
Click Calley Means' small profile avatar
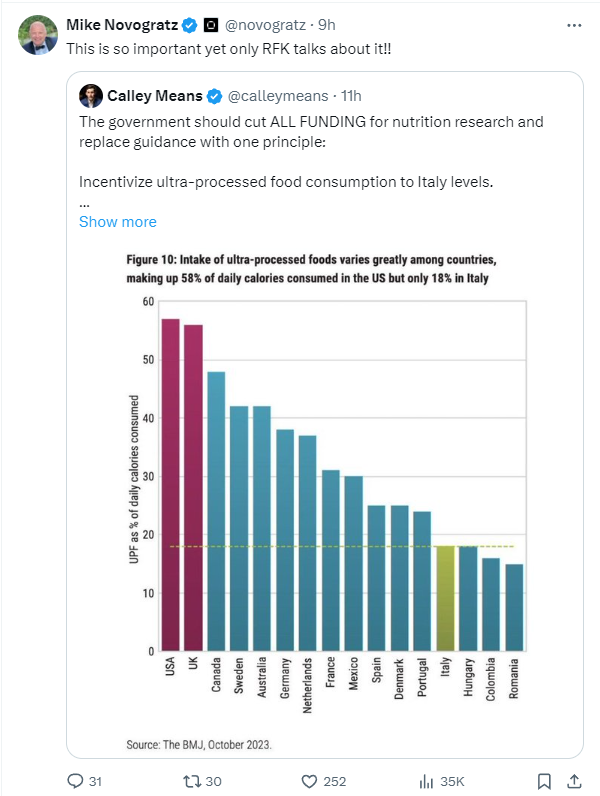[x=91, y=96]
